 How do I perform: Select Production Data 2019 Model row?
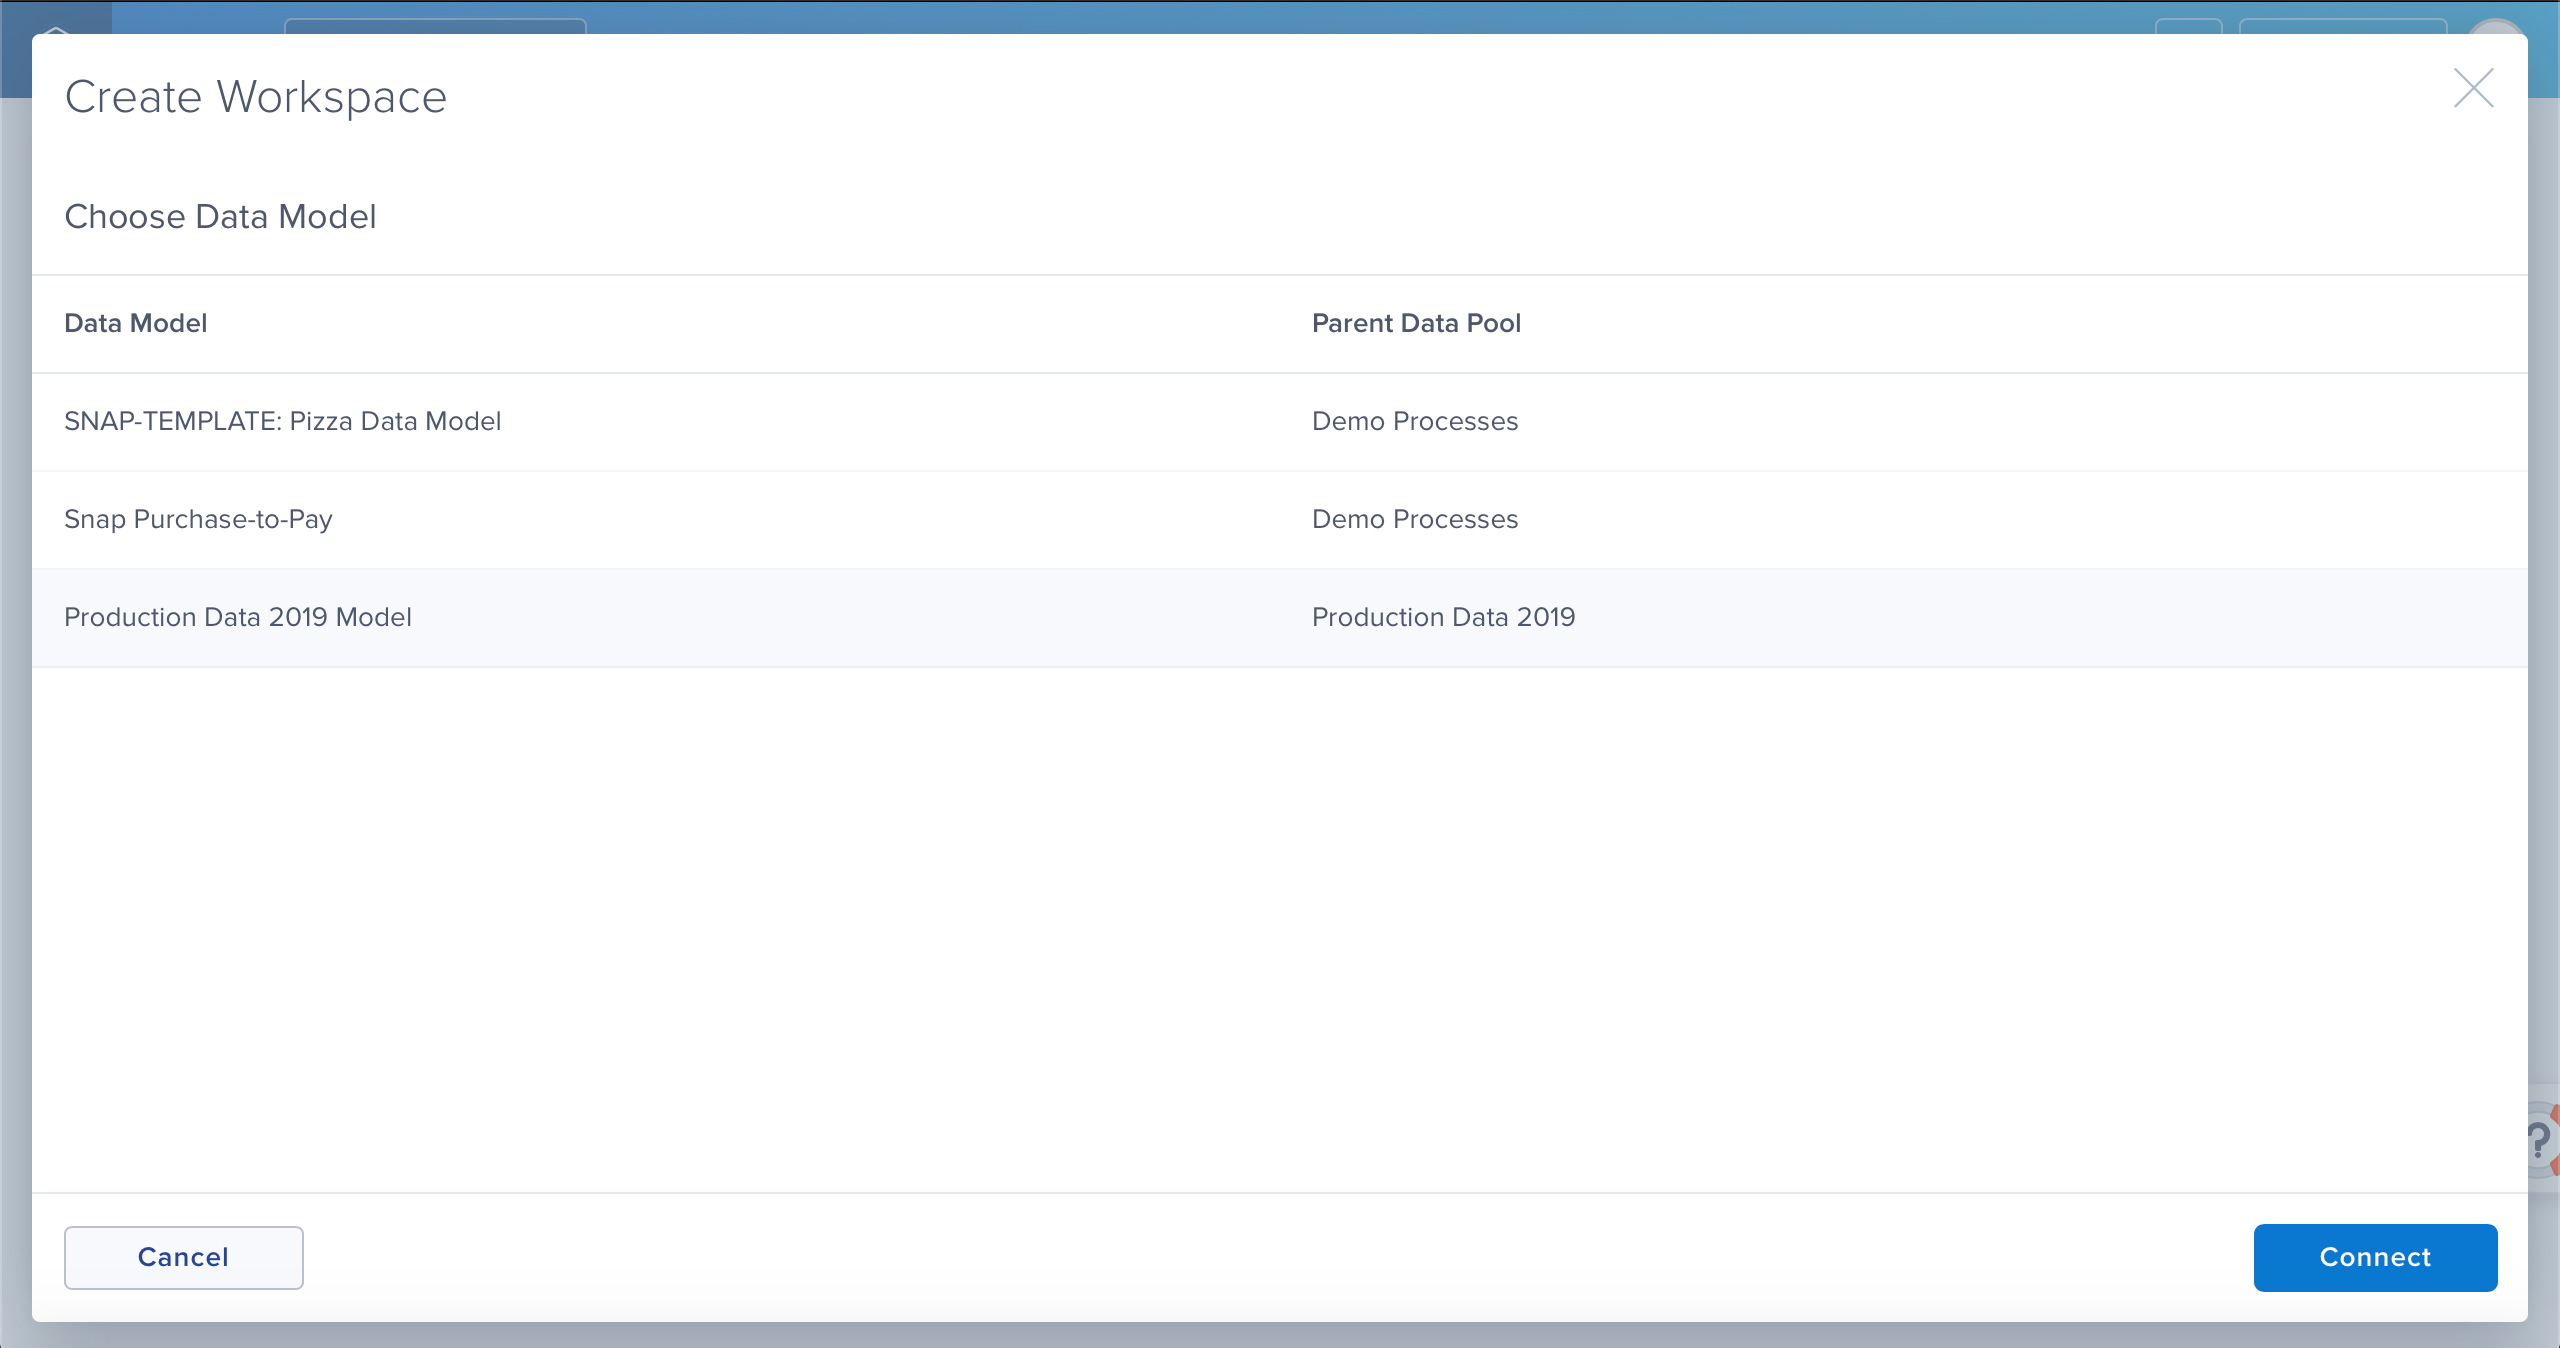coord(238,617)
